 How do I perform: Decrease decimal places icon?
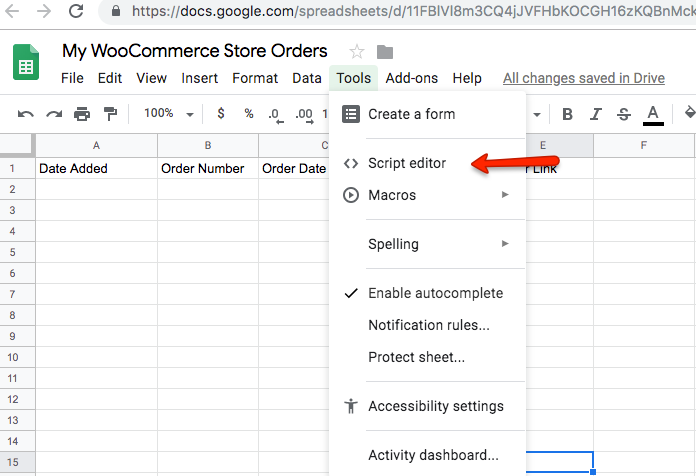(x=276, y=115)
